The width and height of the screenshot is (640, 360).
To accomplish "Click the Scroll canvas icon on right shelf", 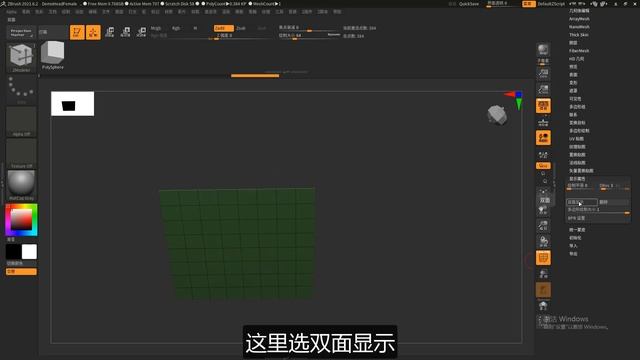I will tap(543, 73).
